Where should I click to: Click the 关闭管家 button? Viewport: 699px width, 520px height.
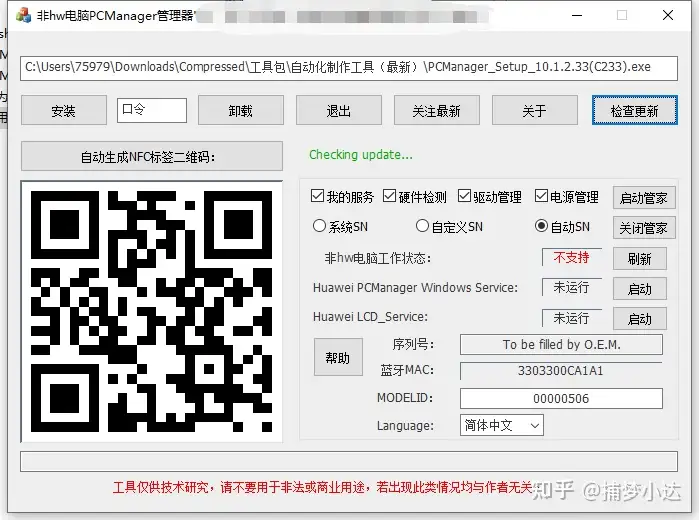click(644, 228)
